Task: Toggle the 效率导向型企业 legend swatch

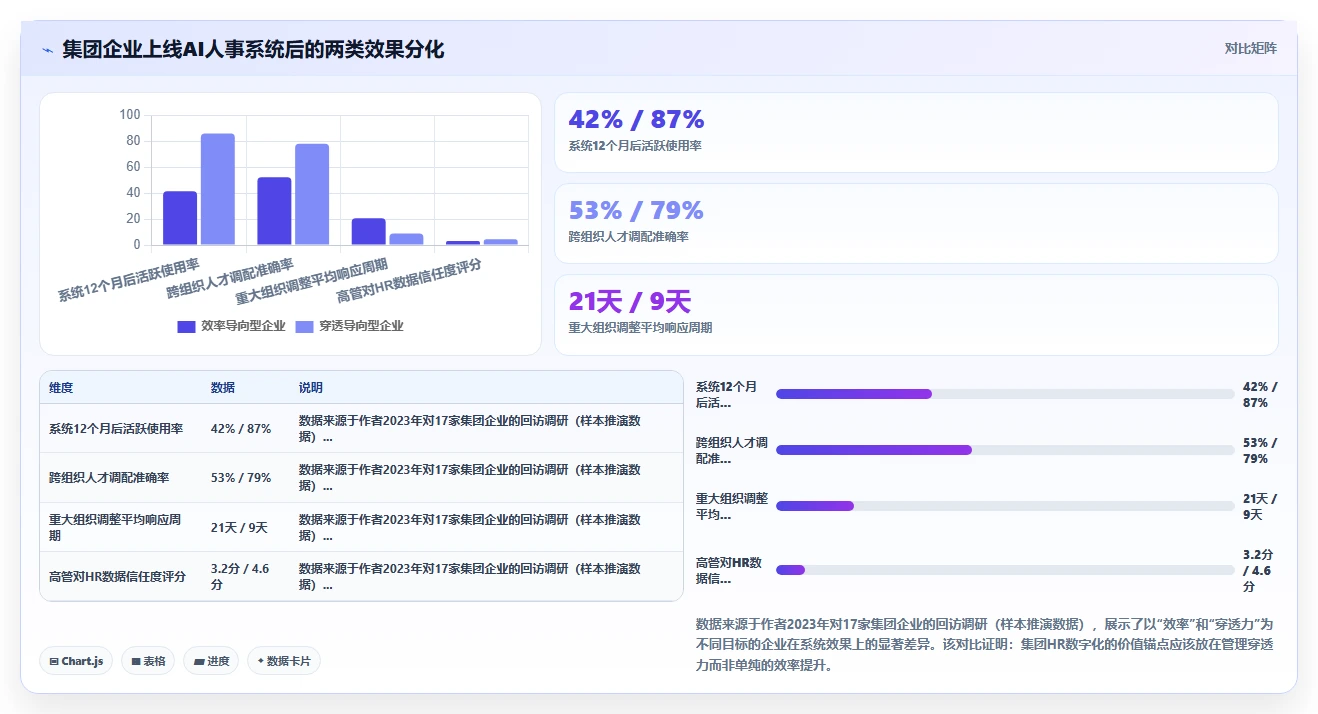Action: pos(186,326)
